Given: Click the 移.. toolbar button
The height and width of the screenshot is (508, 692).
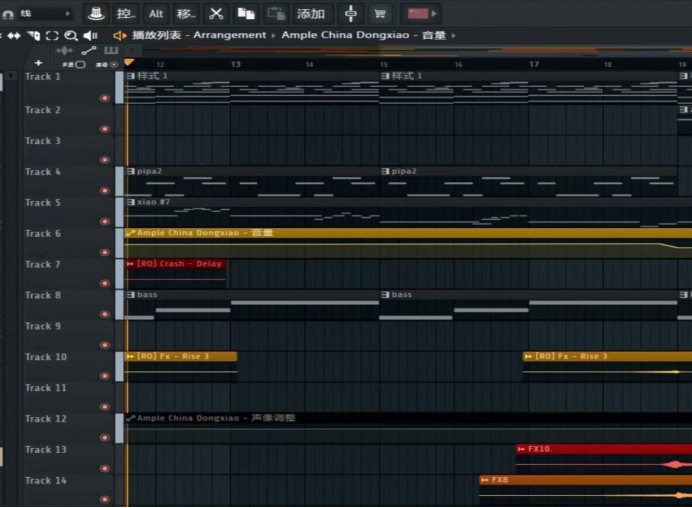Looking at the screenshot, I should tap(186, 14).
